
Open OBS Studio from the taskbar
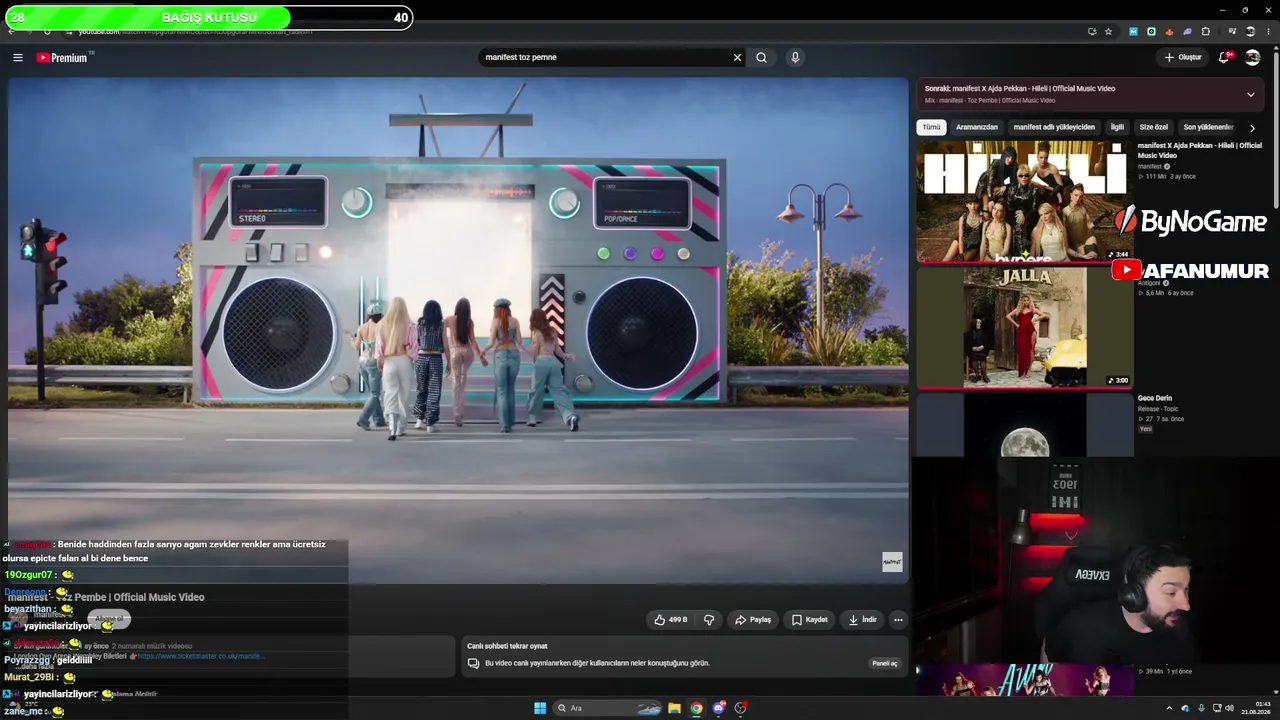click(x=740, y=708)
